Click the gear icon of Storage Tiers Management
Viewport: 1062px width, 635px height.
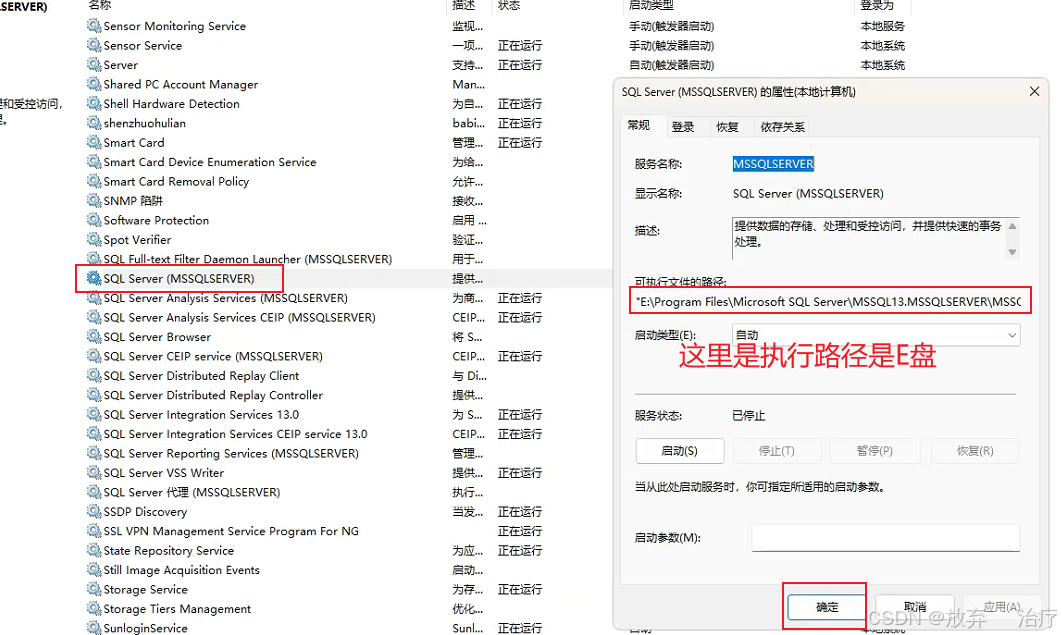pos(93,609)
